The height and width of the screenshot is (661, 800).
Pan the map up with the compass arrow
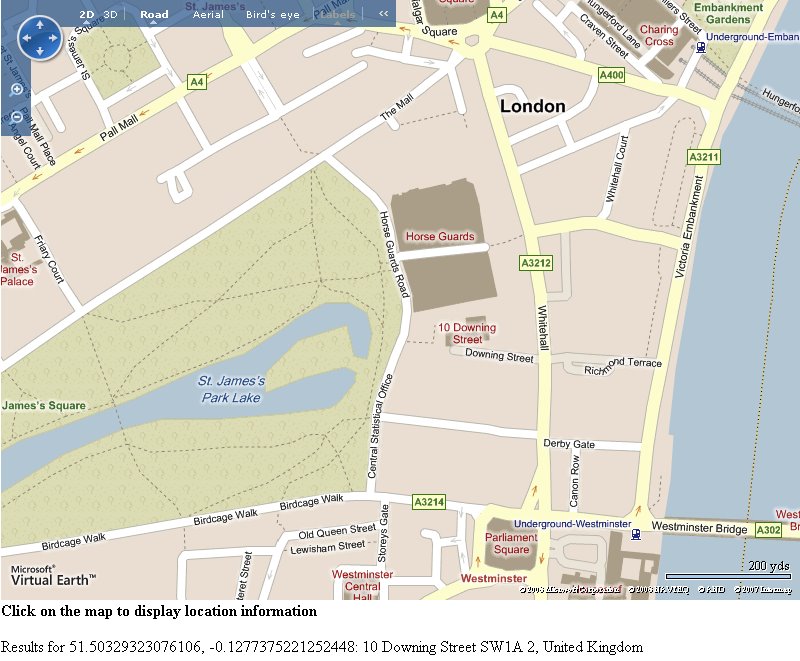coord(40,24)
